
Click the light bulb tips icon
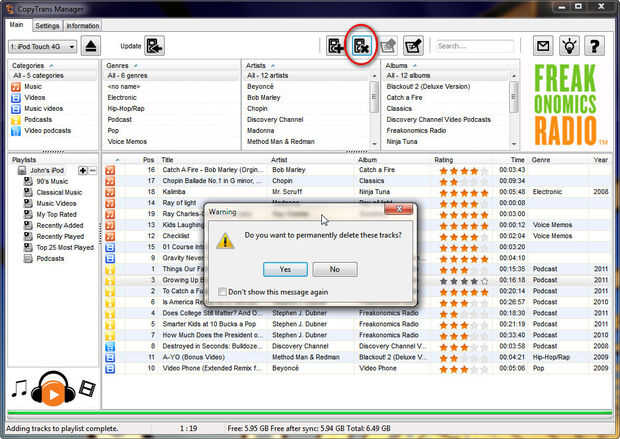pos(569,46)
